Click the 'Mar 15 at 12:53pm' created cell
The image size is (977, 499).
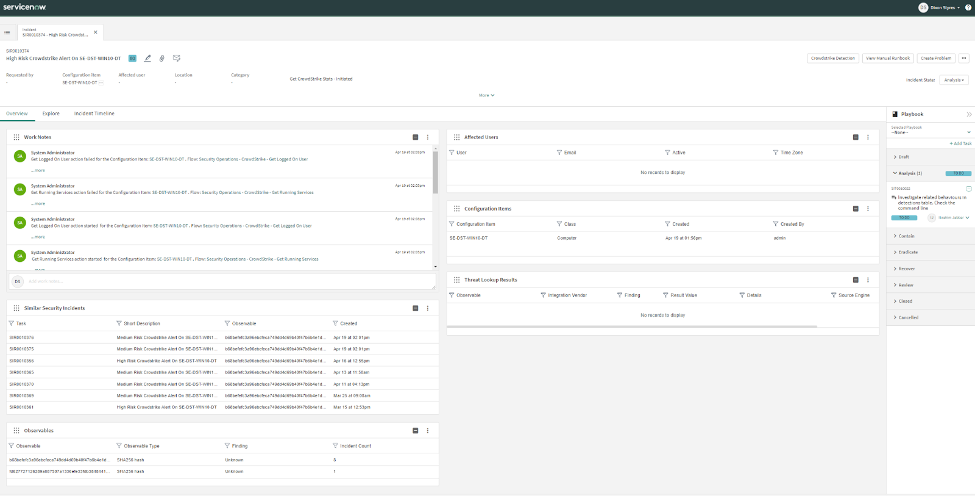click(x=352, y=407)
